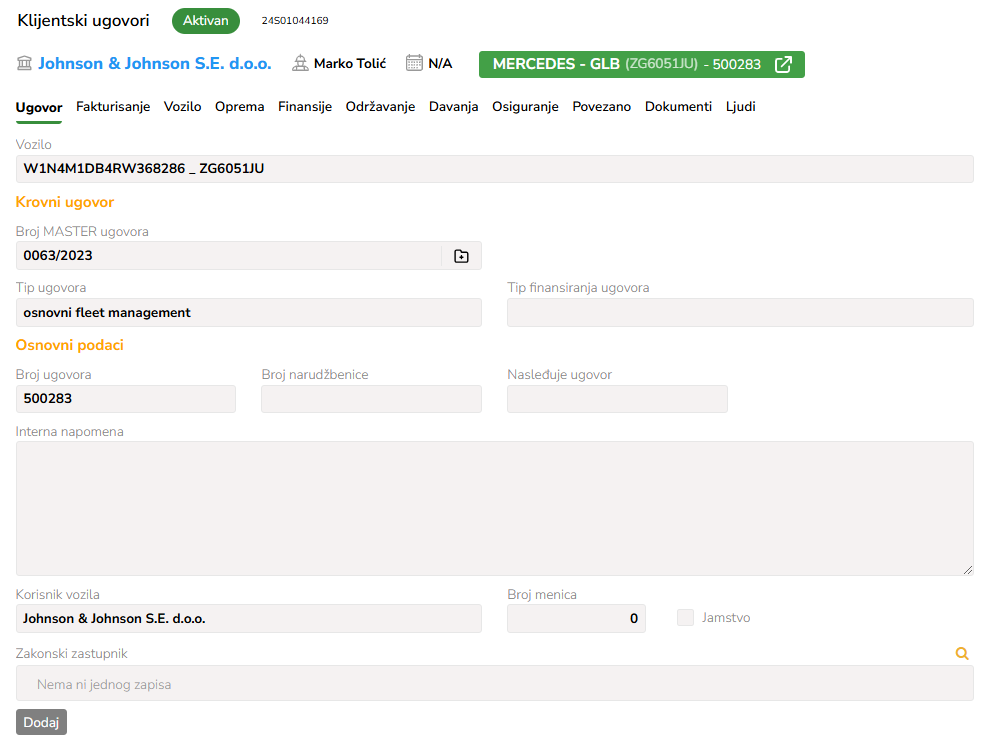Click the calendar icon next to N/A
Screen dimensions: 1007x746
pos(414,63)
